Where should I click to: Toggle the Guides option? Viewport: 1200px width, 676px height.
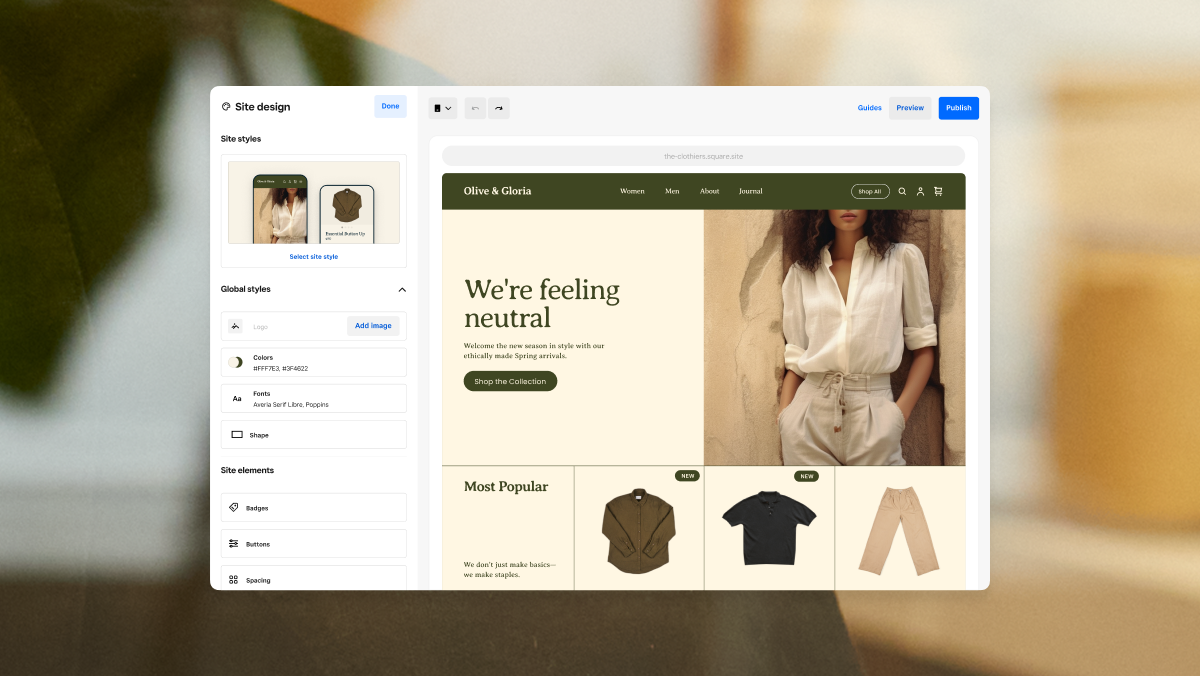click(869, 108)
